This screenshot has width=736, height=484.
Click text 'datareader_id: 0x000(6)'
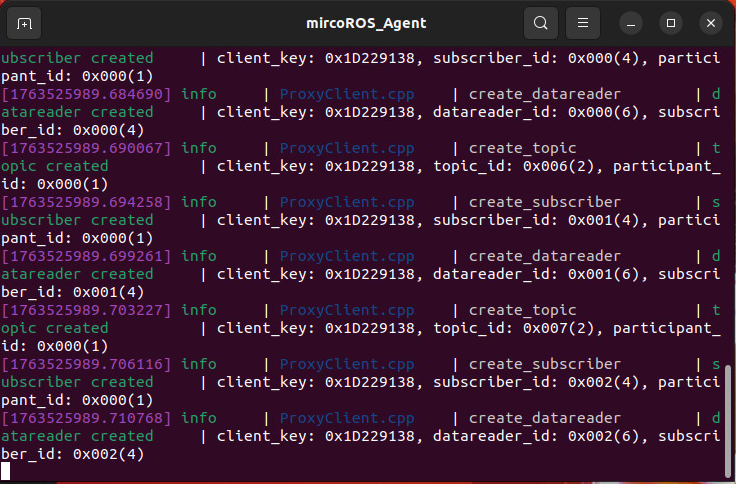[x=536, y=112]
